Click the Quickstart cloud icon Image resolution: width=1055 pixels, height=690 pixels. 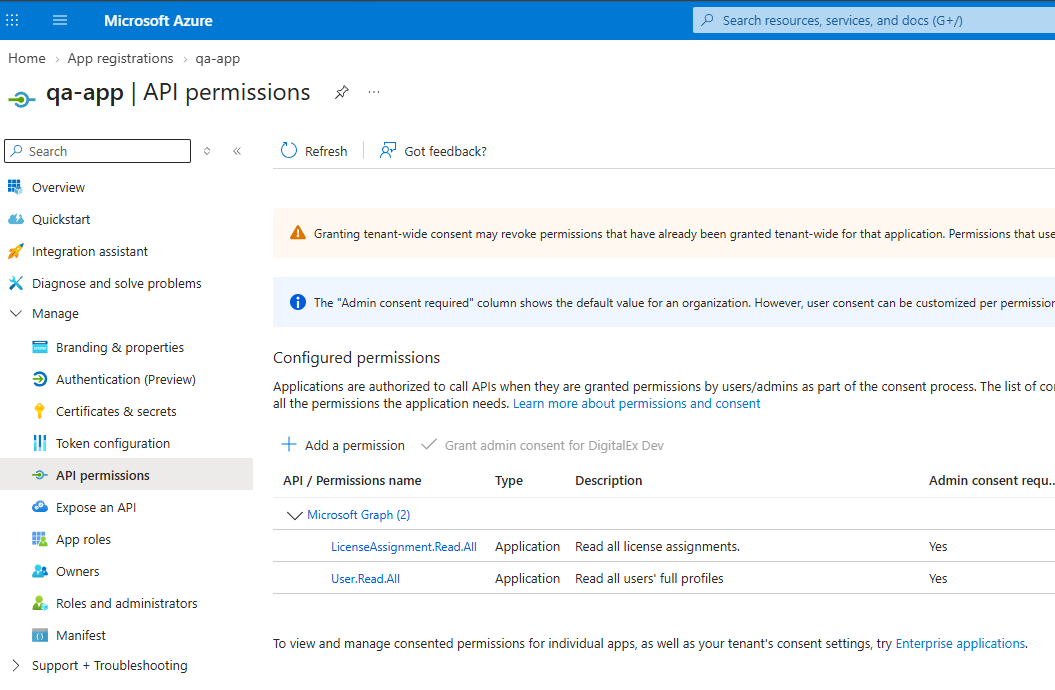tap(15, 219)
